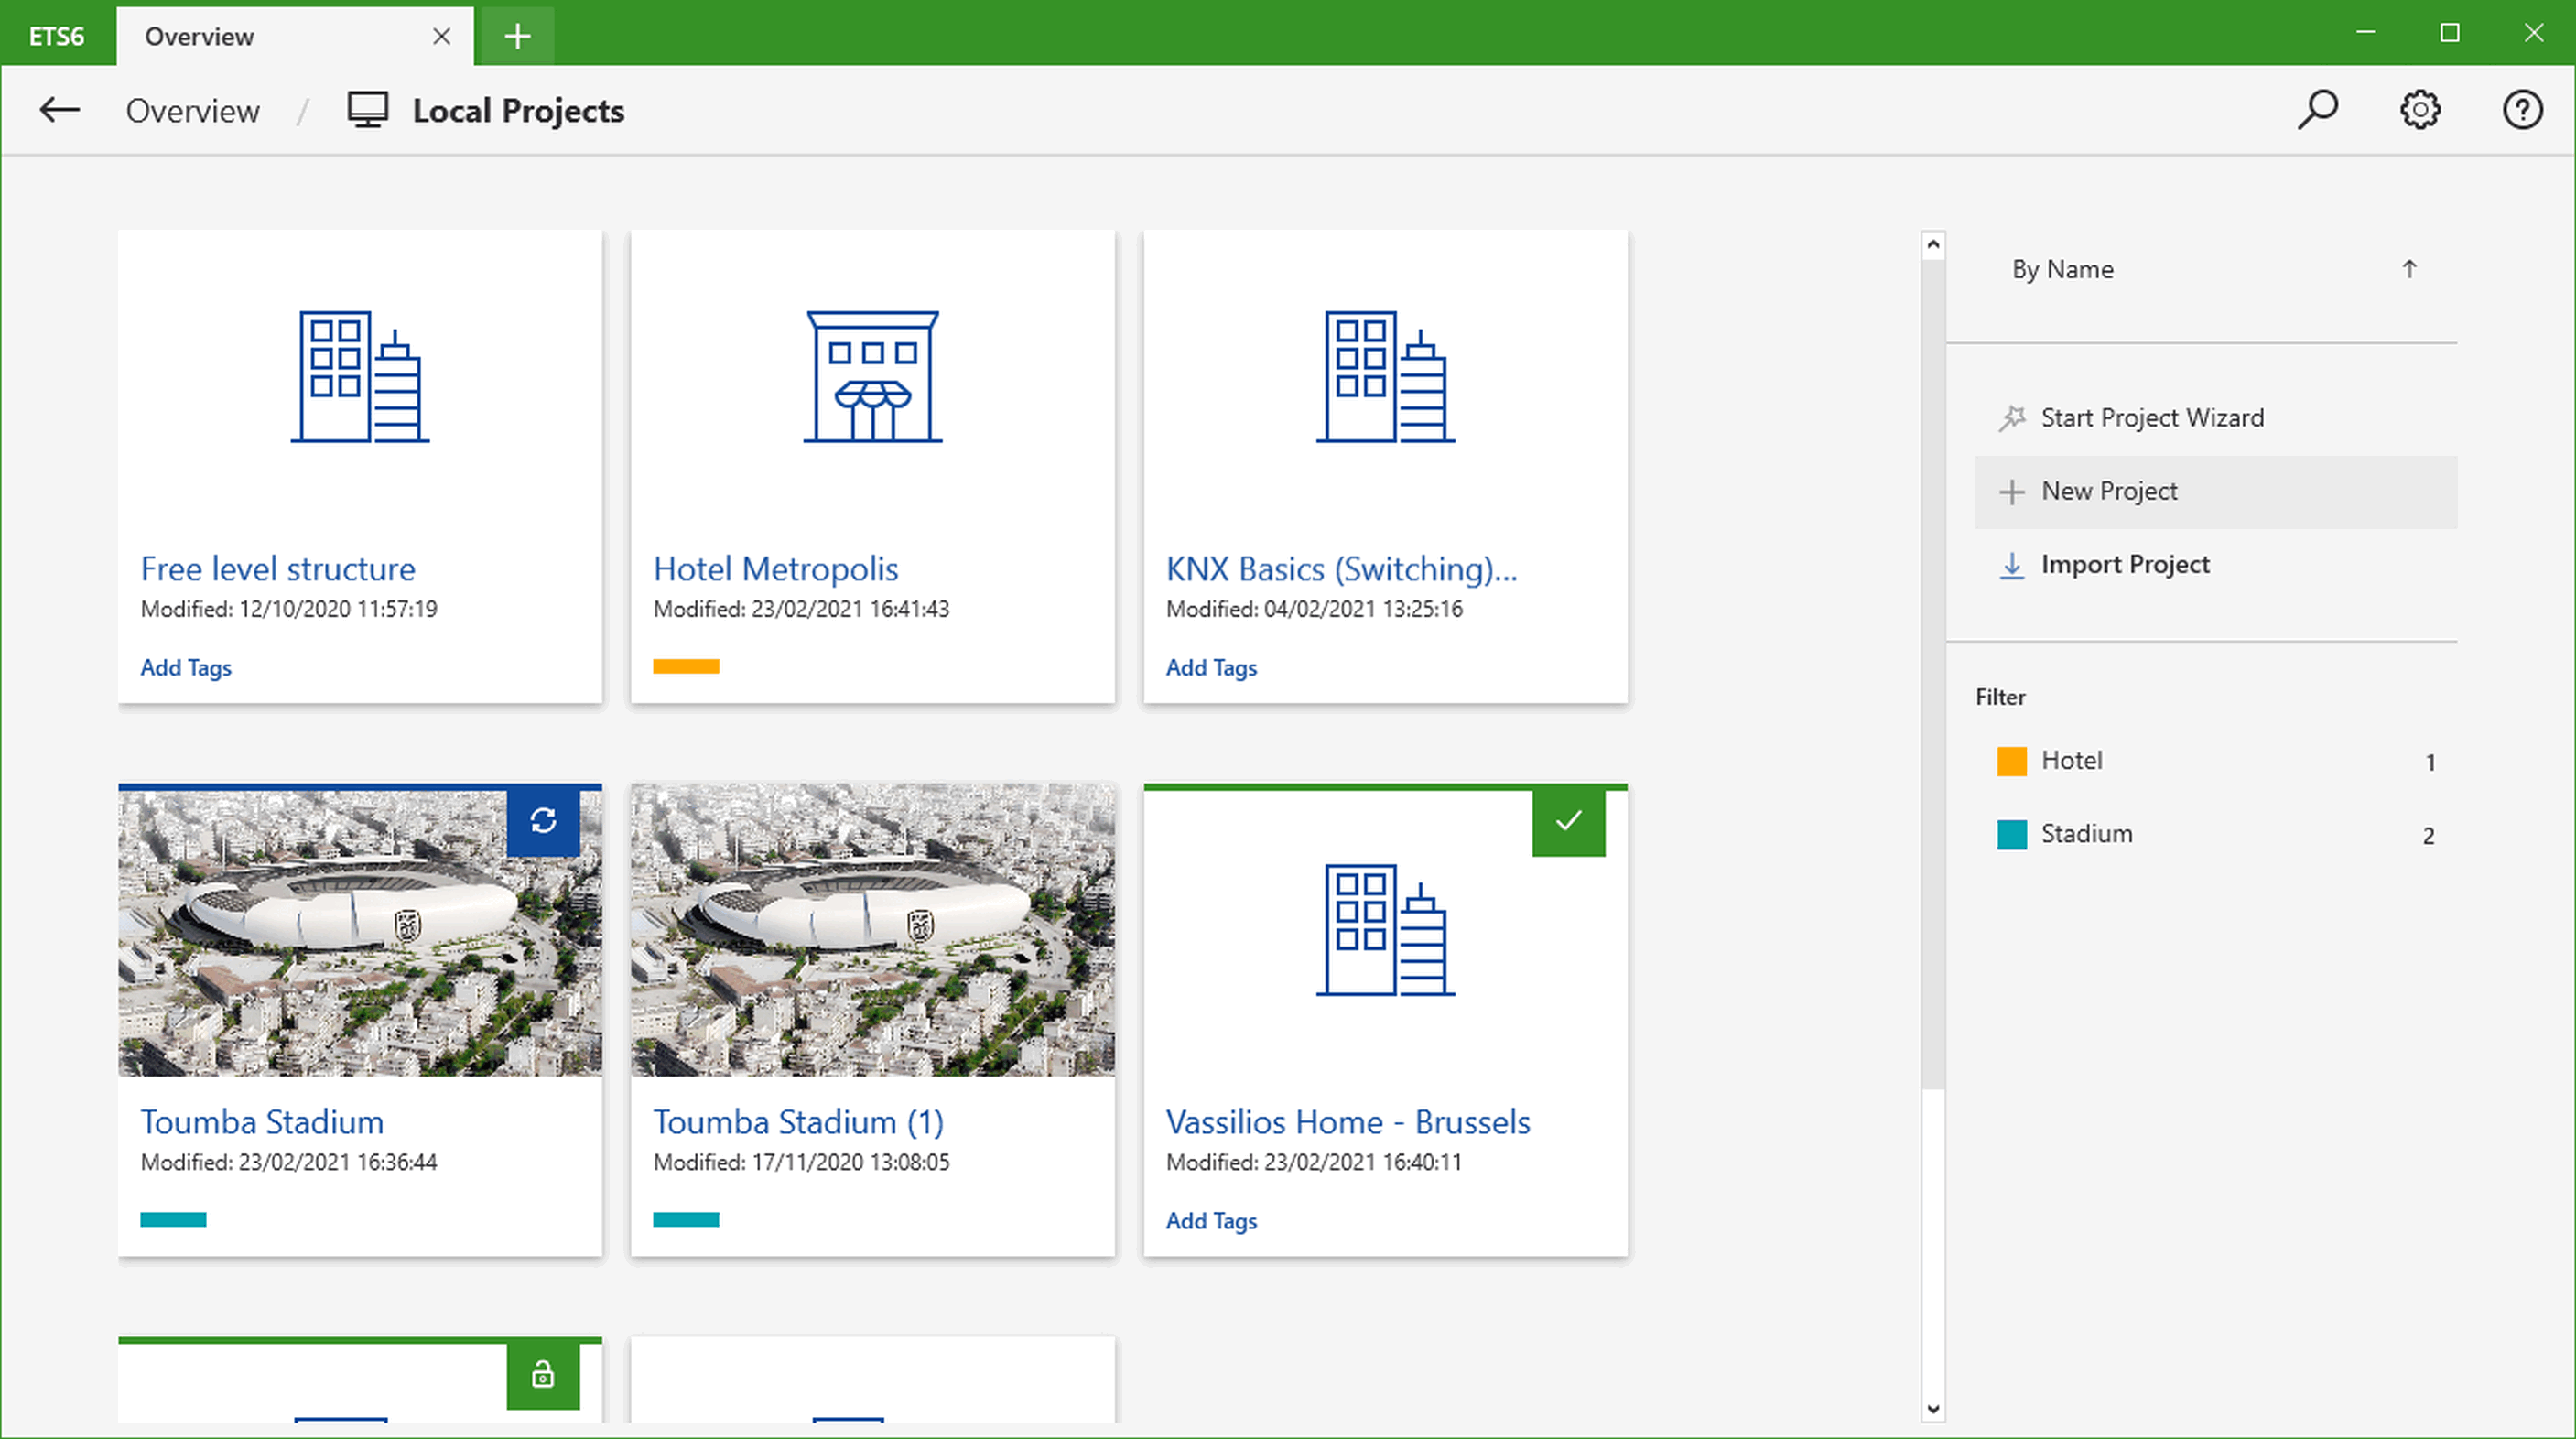
Task: Filter projects by Stadium tag
Action: click(x=2215, y=834)
